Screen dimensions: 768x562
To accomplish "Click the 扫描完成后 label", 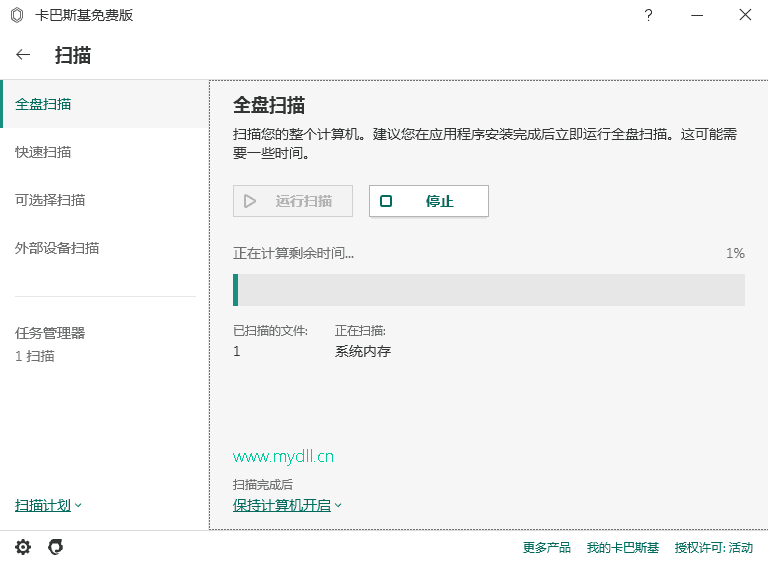I will tap(263, 485).
